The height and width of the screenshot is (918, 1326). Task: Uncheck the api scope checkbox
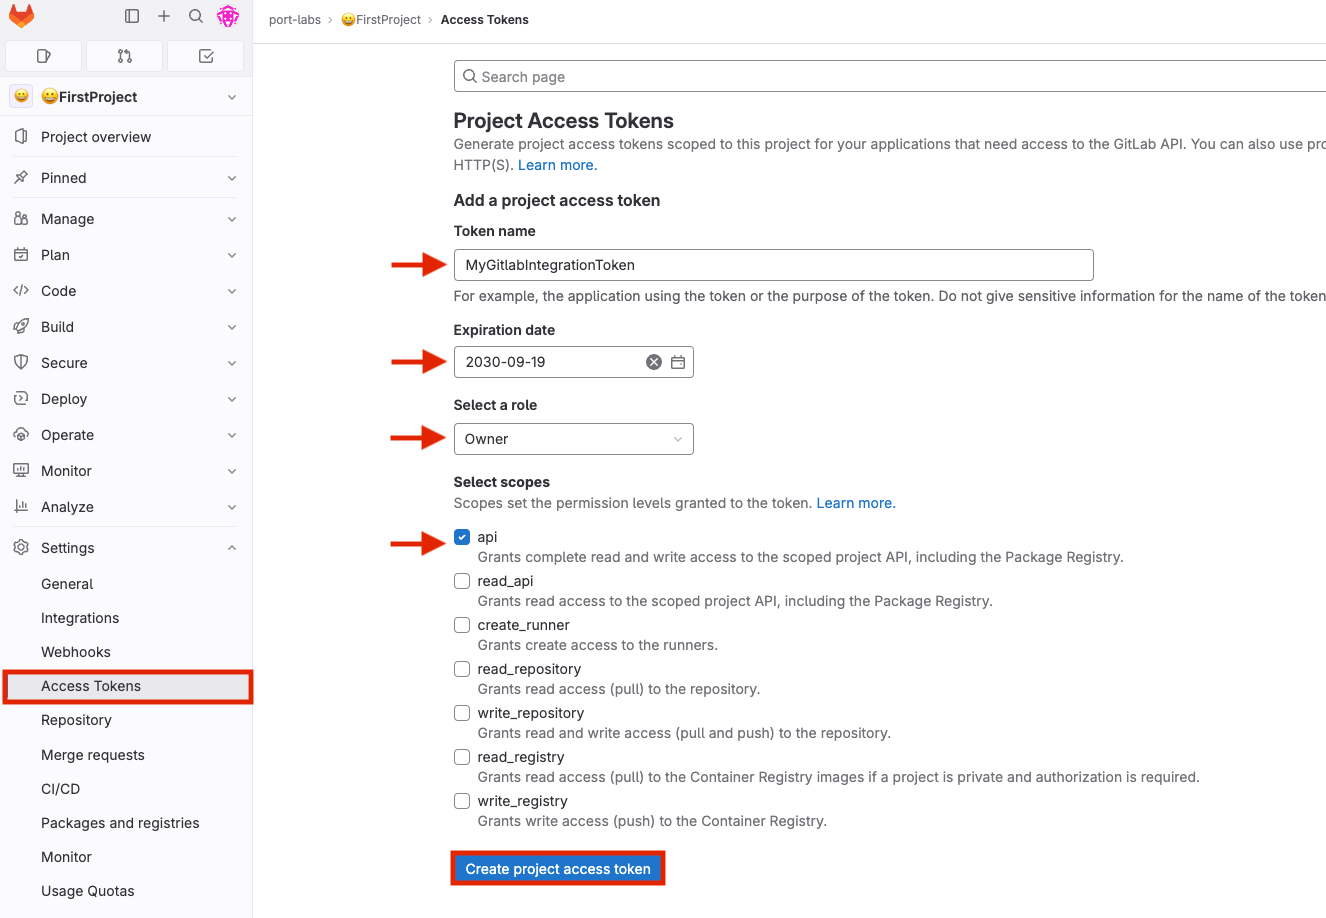pos(462,537)
